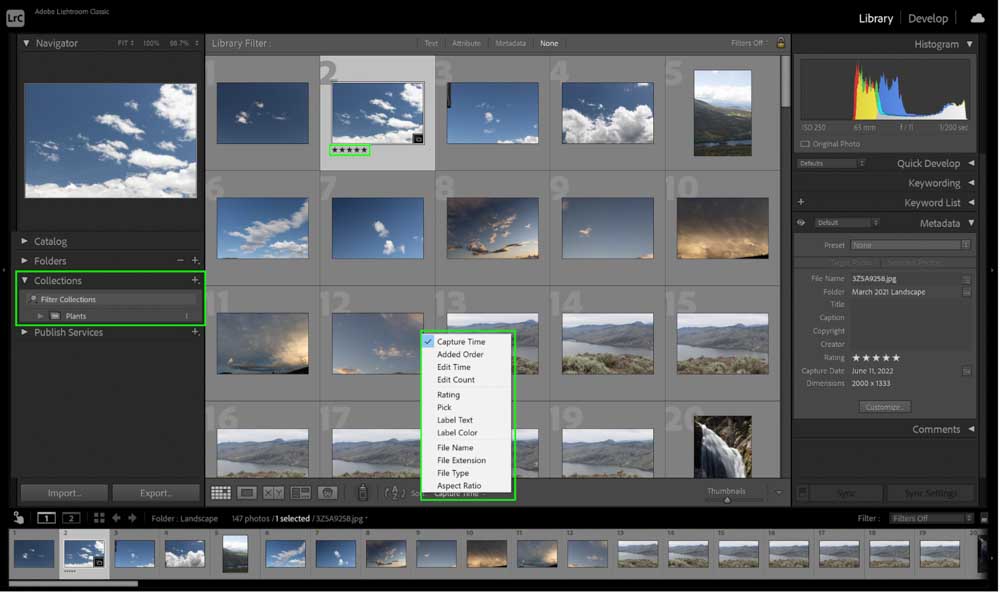This screenshot has width=1000, height=592.
Task: Select the Metadata filter in Library Filter
Action: coord(510,43)
